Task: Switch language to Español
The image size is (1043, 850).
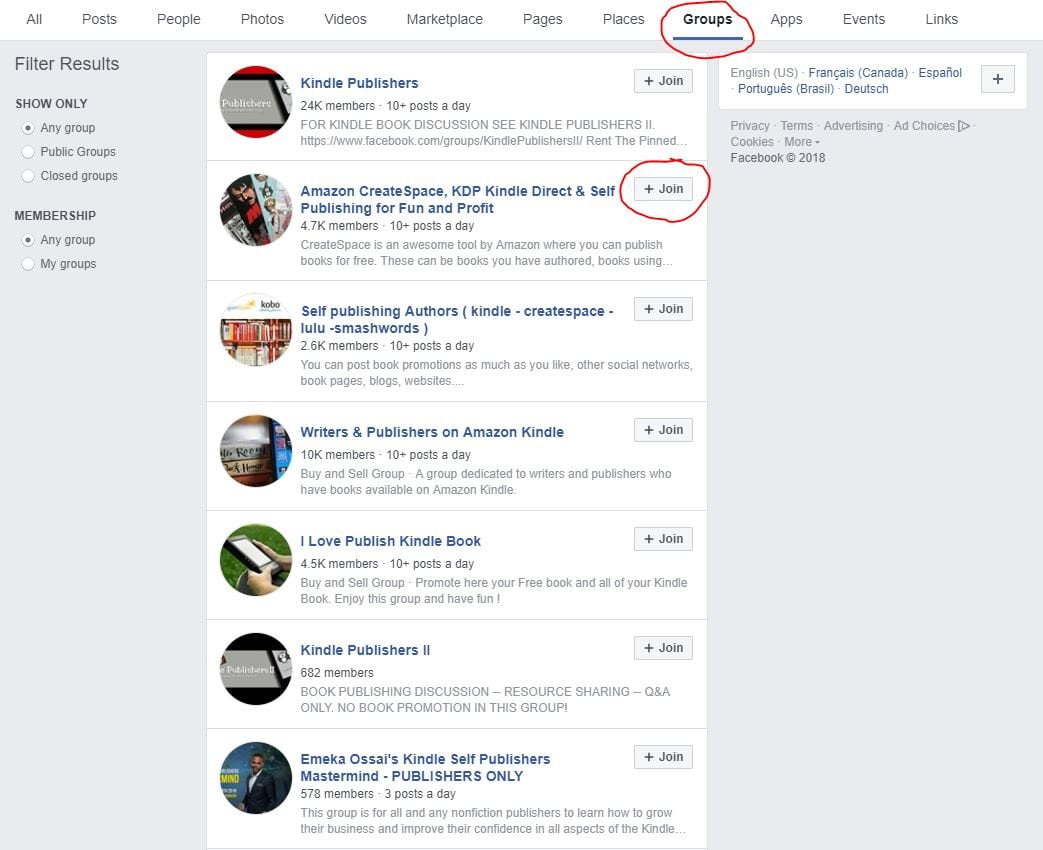Action: point(940,72)
